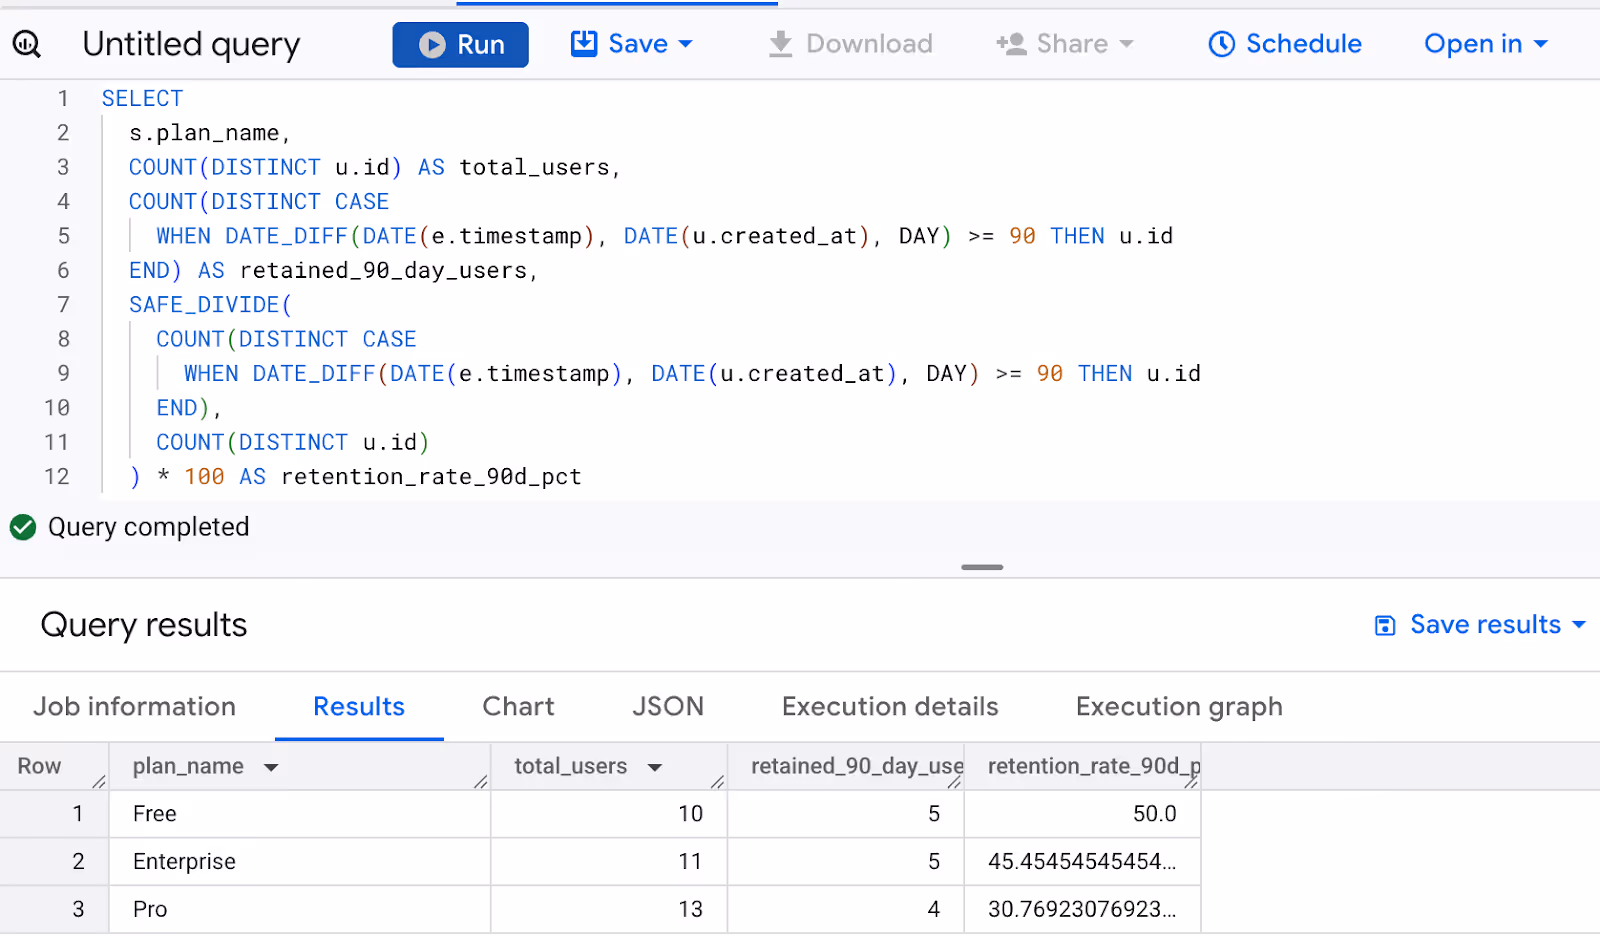
Task: Click the Share add-person icon
Action: pyautogui.click(x=1011, y=44)
